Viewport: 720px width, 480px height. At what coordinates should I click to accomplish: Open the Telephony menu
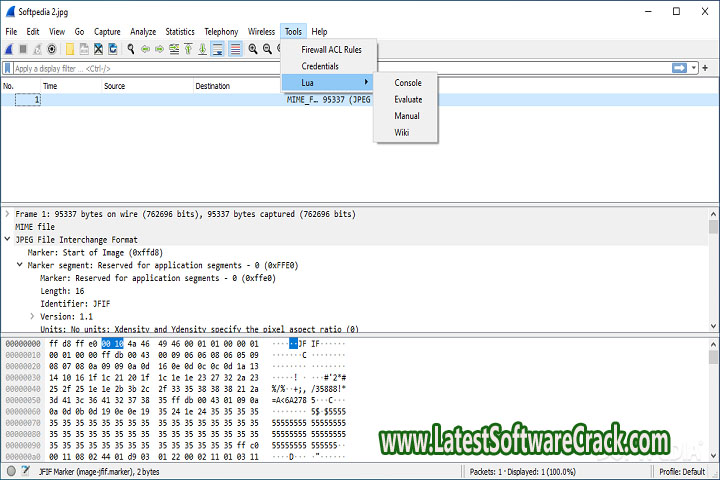coord(221,32)
